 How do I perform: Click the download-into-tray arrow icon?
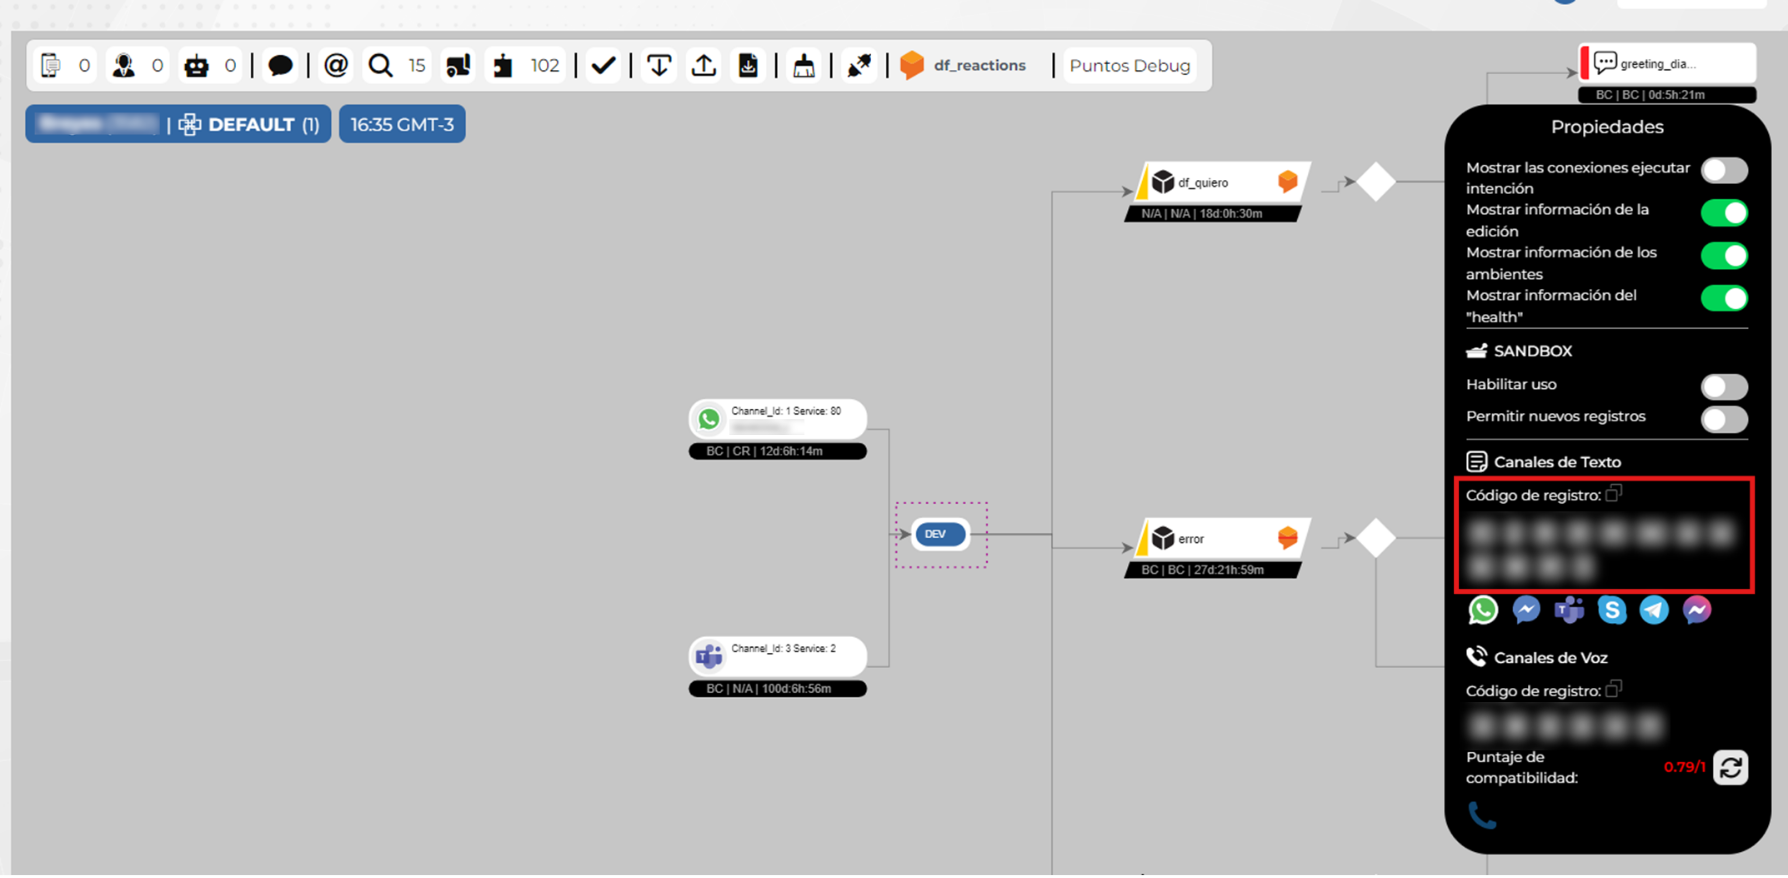659,66
